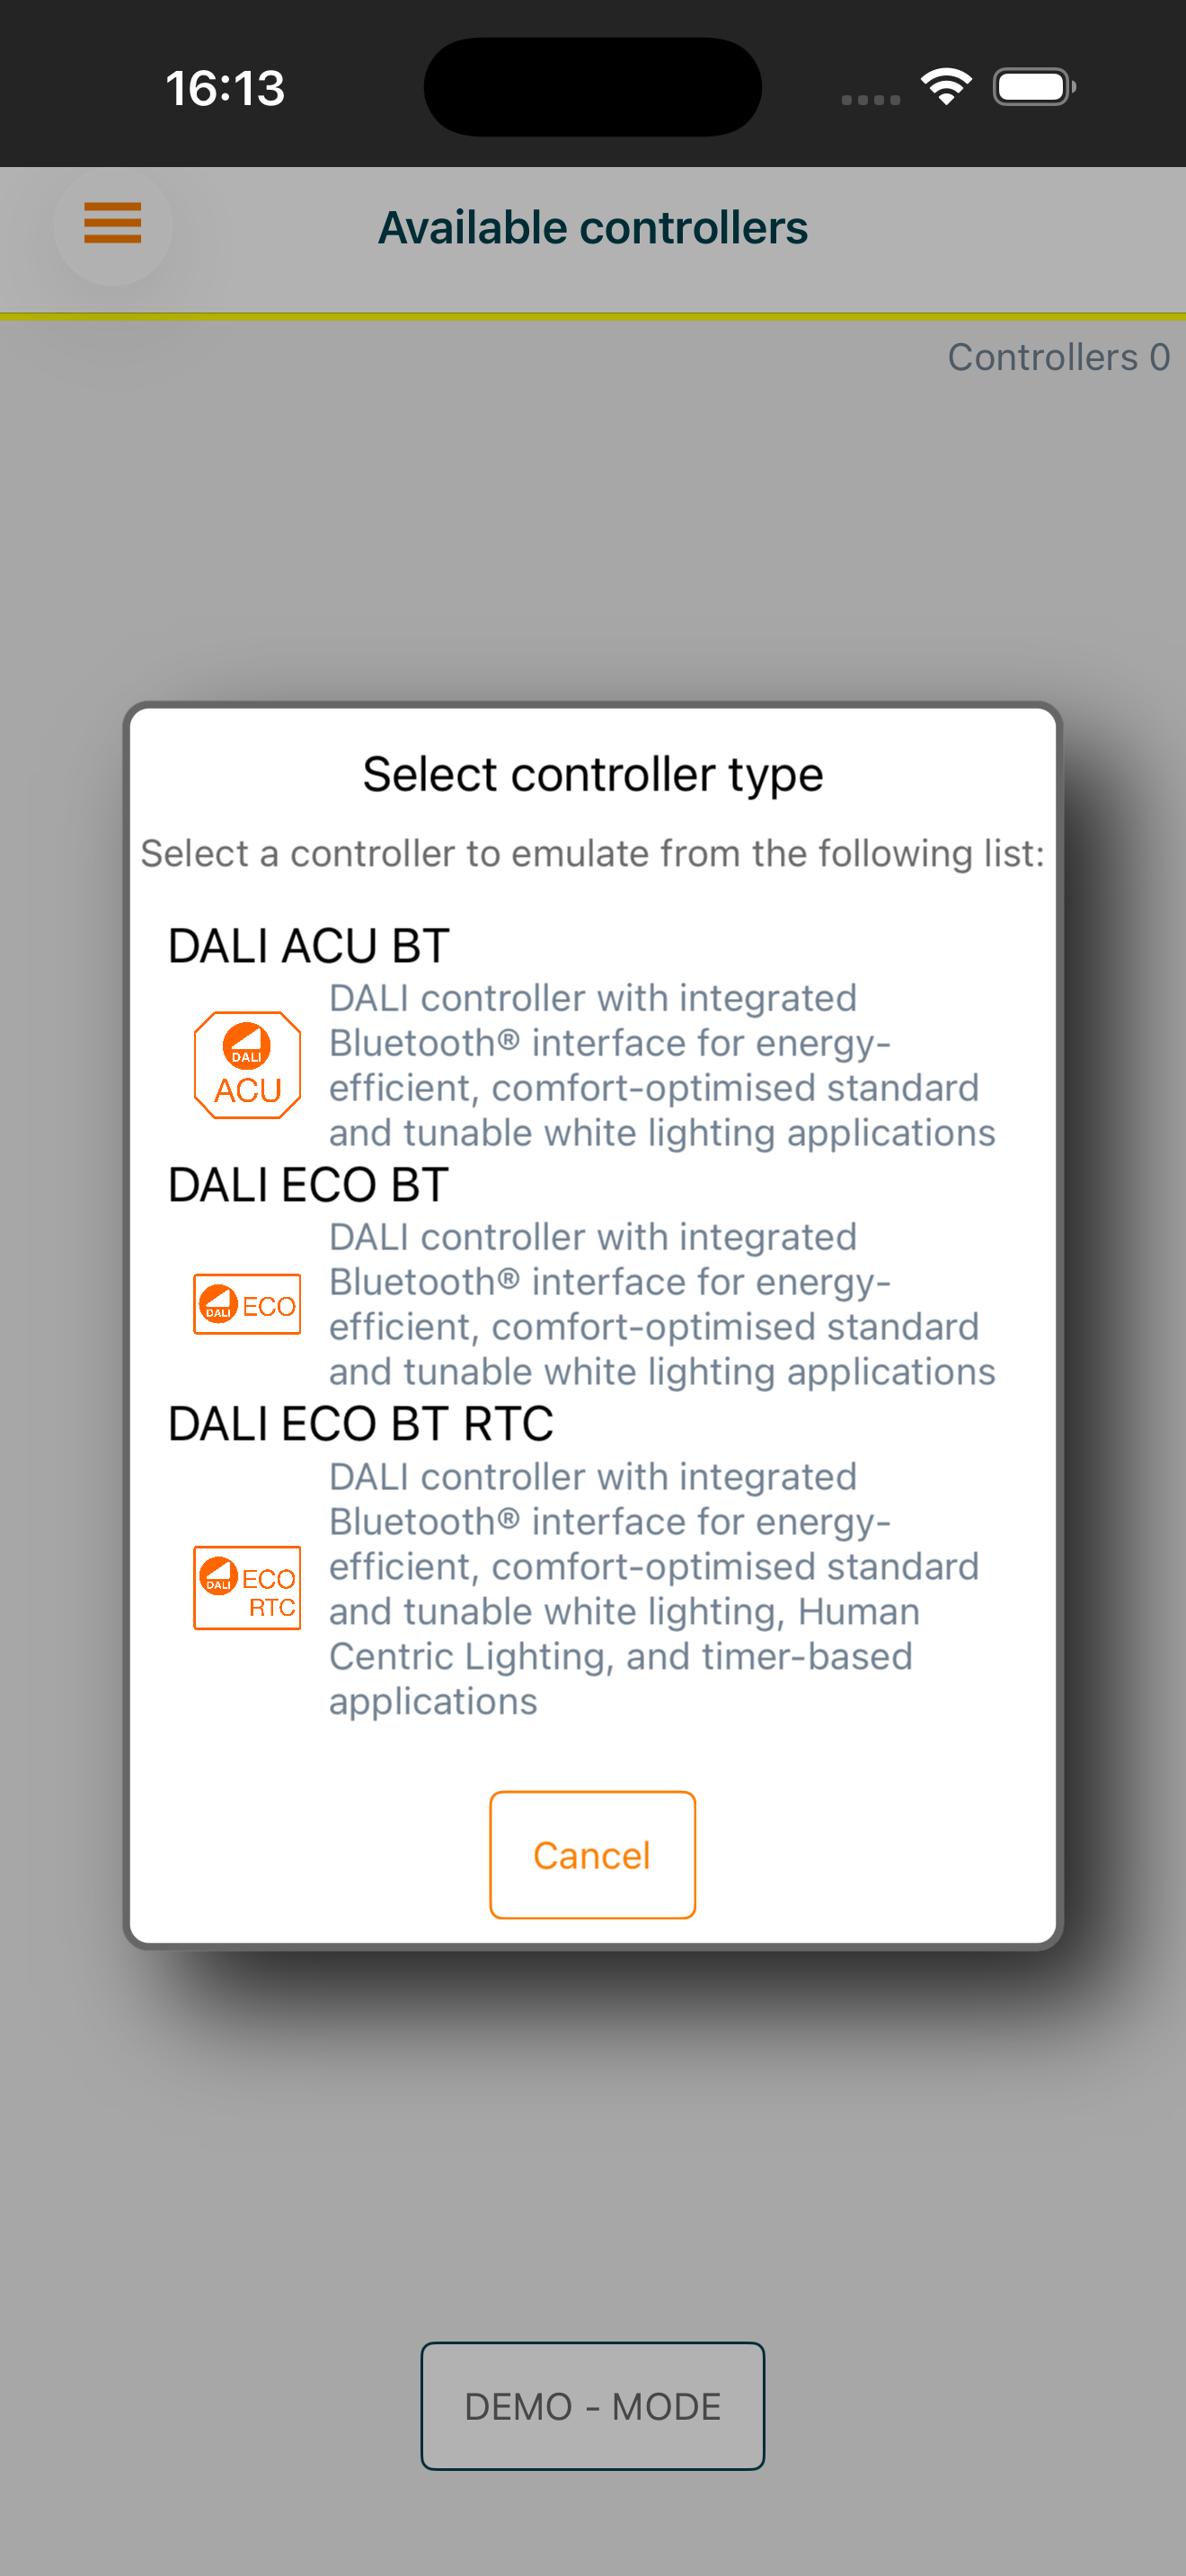Choose the DALI ECO BT RTC title
The height and width of the screenshot is (2576, 1186).
pyautogui.click(x=360, y=1424)
